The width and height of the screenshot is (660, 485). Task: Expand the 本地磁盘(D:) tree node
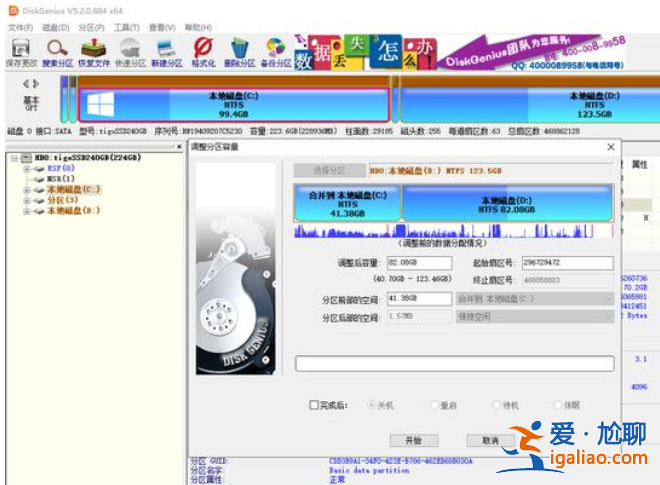27,211
